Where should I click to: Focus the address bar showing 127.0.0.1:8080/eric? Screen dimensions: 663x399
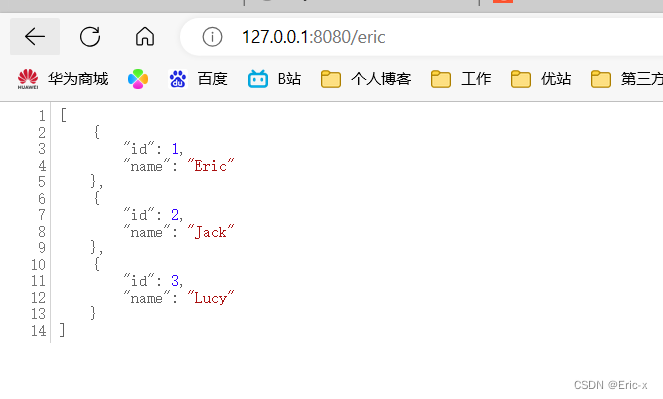point(313,37)
